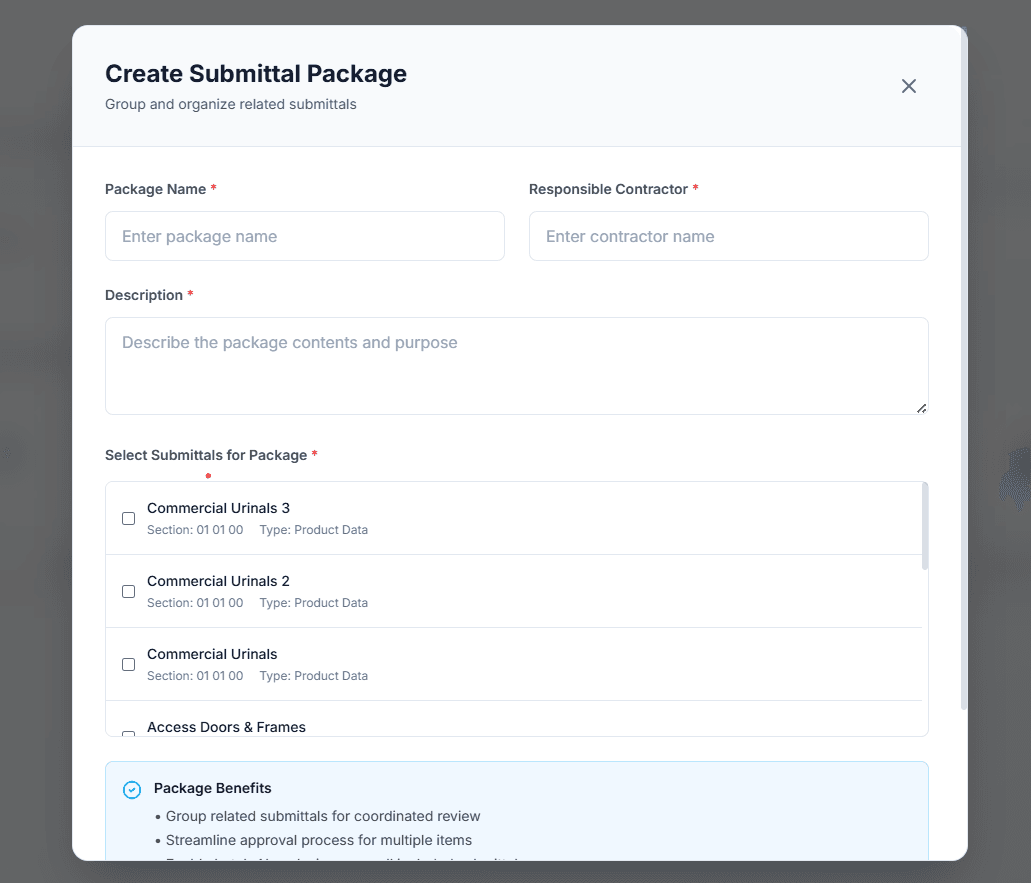
Task: Check the Access Doors & Frames checkbox
Action: click(x=128, y=736)
